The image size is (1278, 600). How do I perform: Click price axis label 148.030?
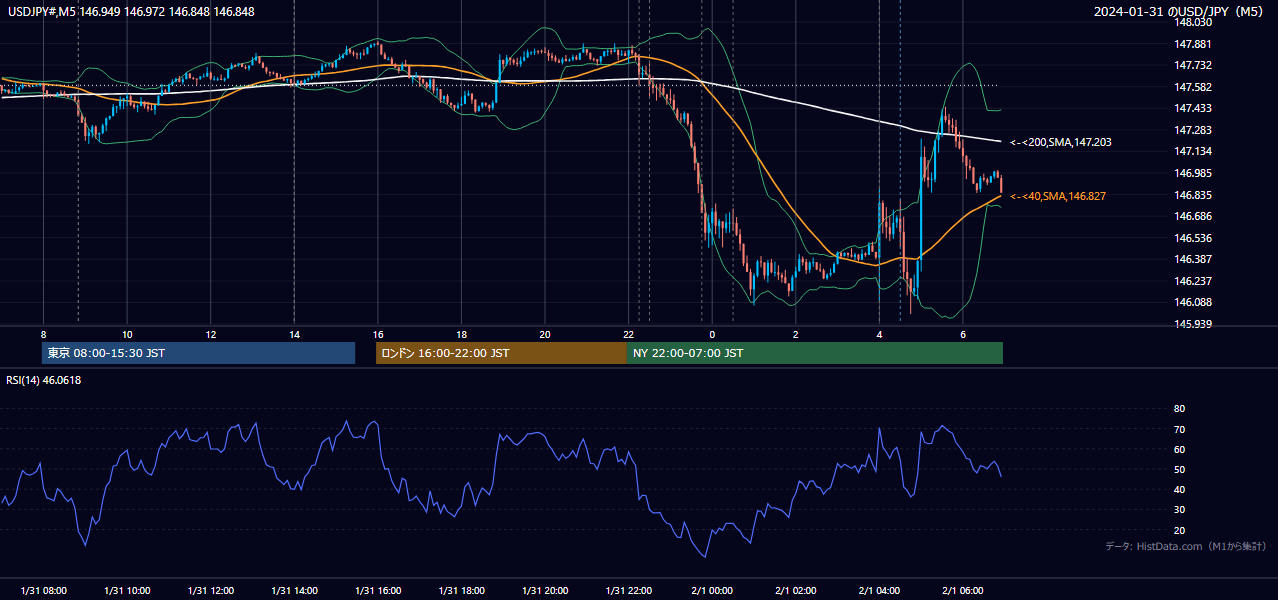click(1193, 22)
